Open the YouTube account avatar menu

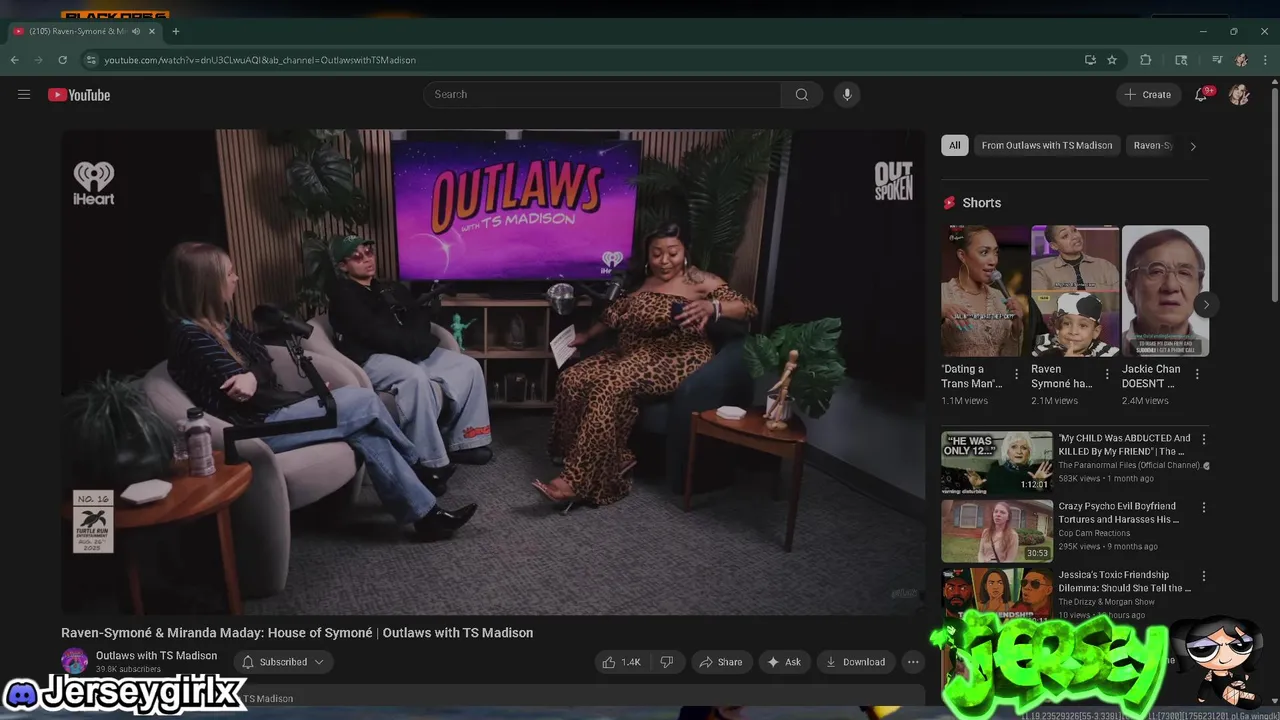1239,95
